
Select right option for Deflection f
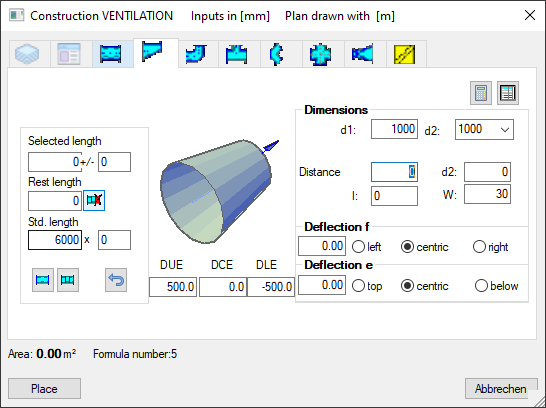coord(491,247)
